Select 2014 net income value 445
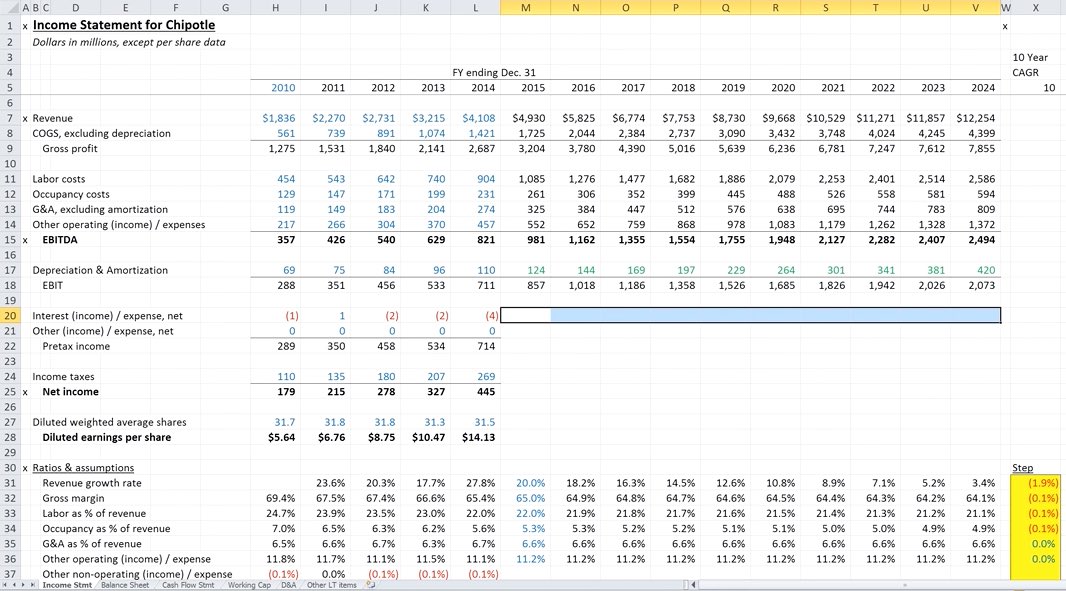The width and height of the screenshot is (1066, 591). coord(485,392)
